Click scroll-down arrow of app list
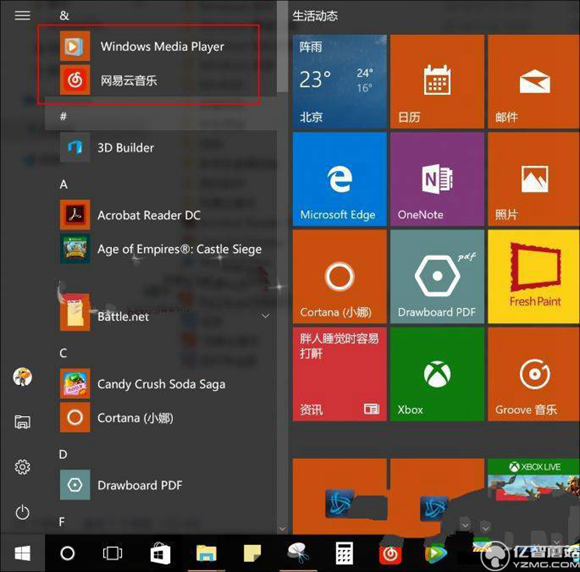Image resolution: width=580 pixels, height=572 pixels. (282, 529)
